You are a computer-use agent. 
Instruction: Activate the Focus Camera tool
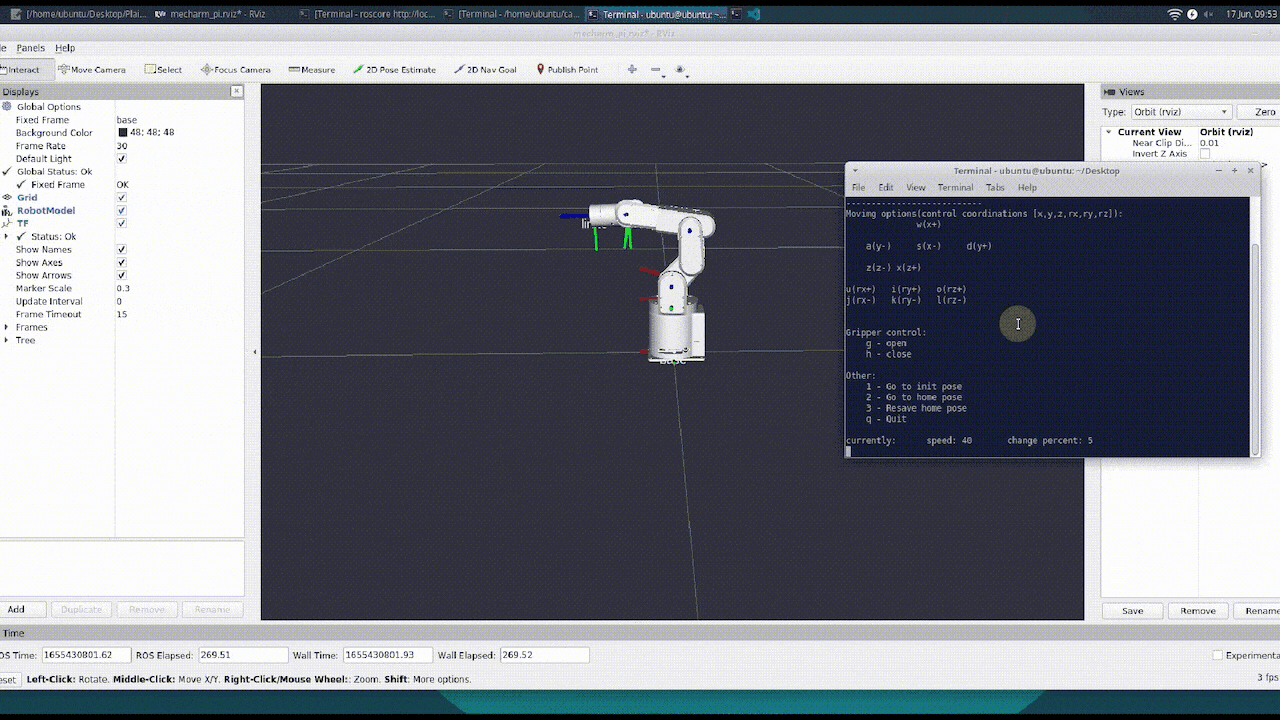(236, 70)
